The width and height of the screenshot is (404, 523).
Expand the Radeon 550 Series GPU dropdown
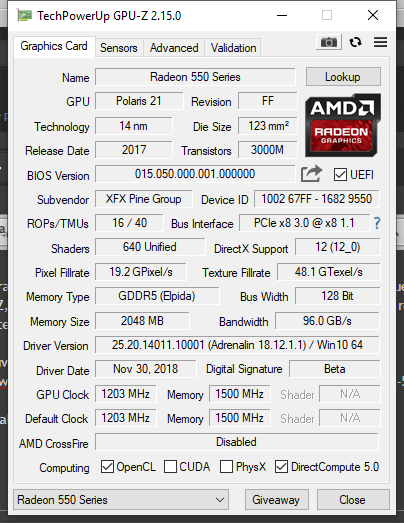pos(121,500)
